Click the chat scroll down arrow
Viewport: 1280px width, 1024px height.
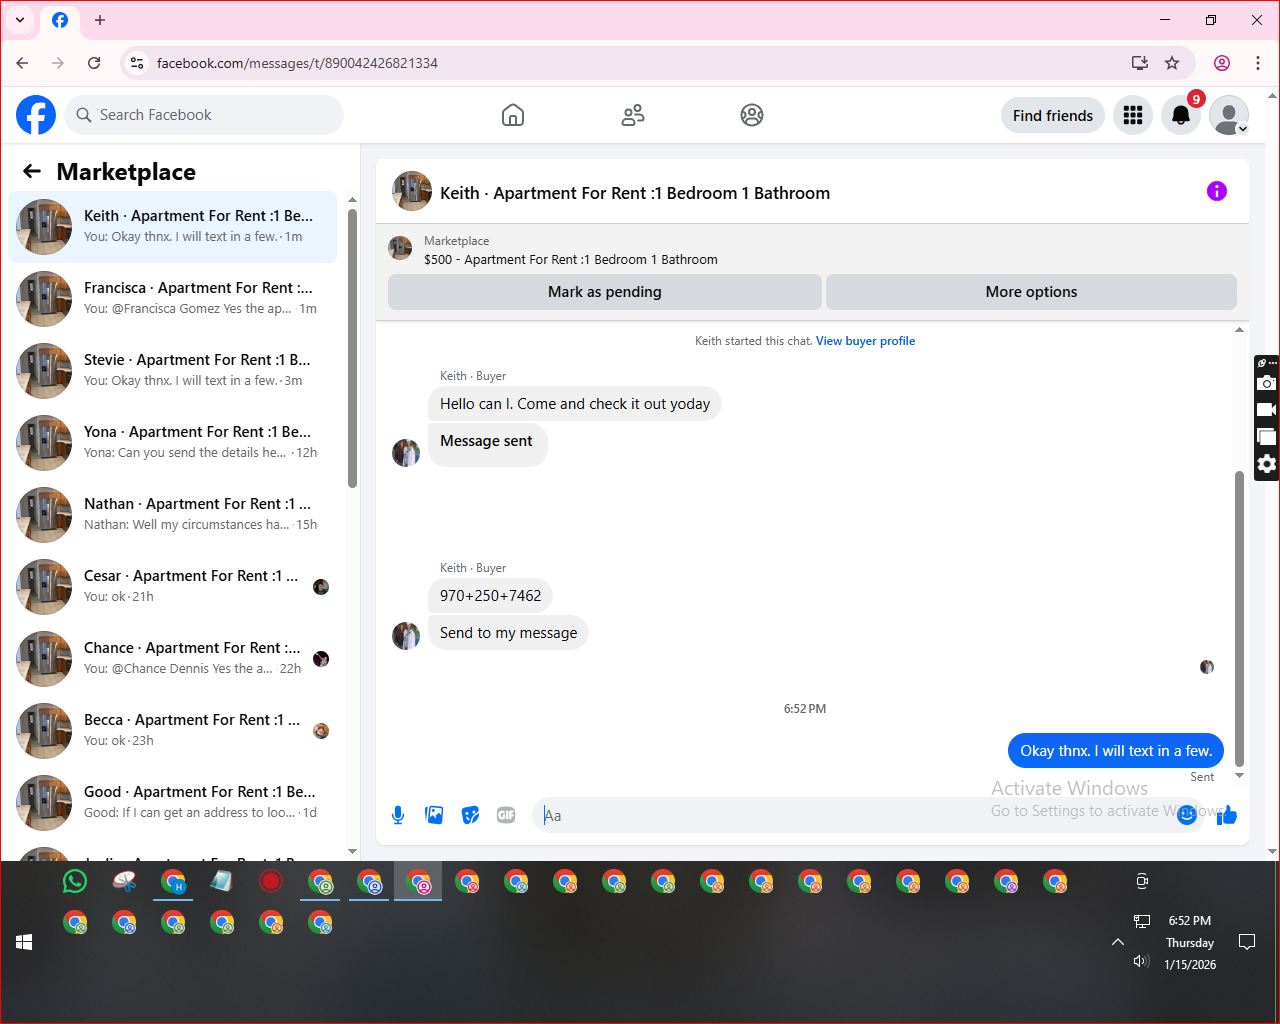(1240, 775)
